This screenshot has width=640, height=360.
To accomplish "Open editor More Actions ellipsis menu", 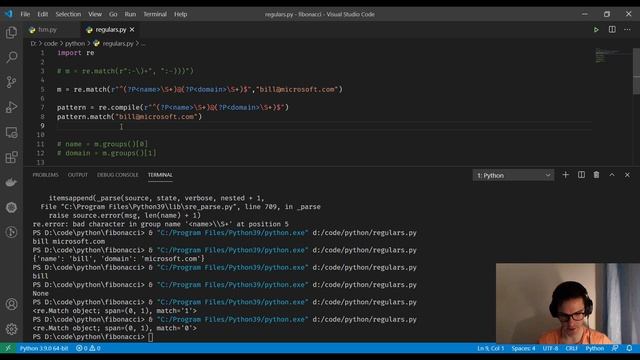I will tap(627, 29).
